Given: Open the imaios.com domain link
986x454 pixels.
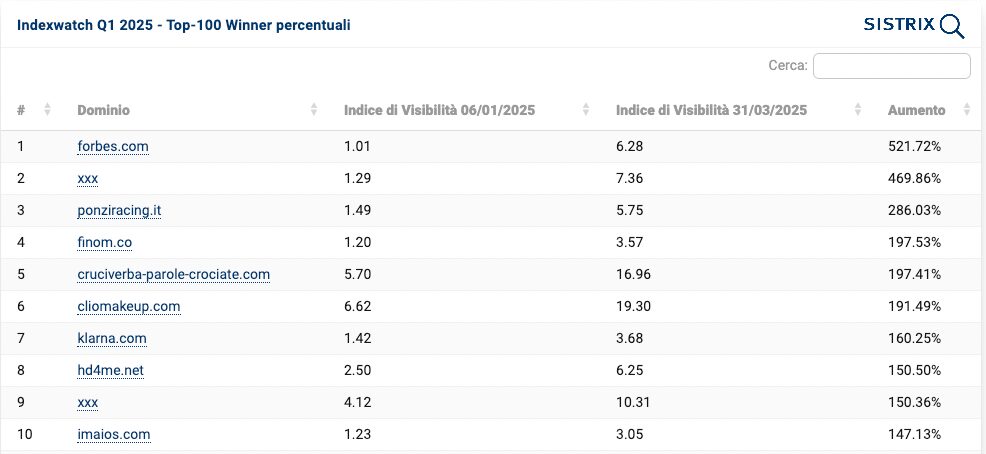Looking at the screenshot, I should (x=114, y=434).
